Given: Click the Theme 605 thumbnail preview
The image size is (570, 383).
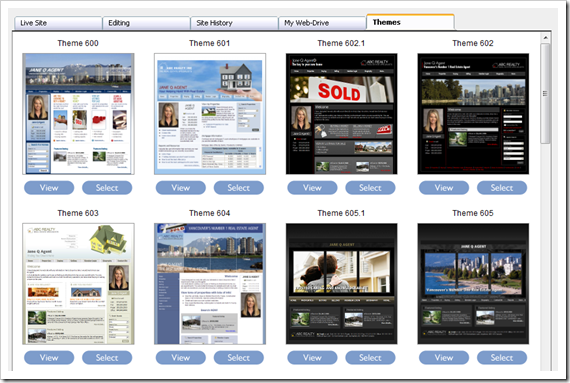Looking at the screenshot, I should click(473, 284).
